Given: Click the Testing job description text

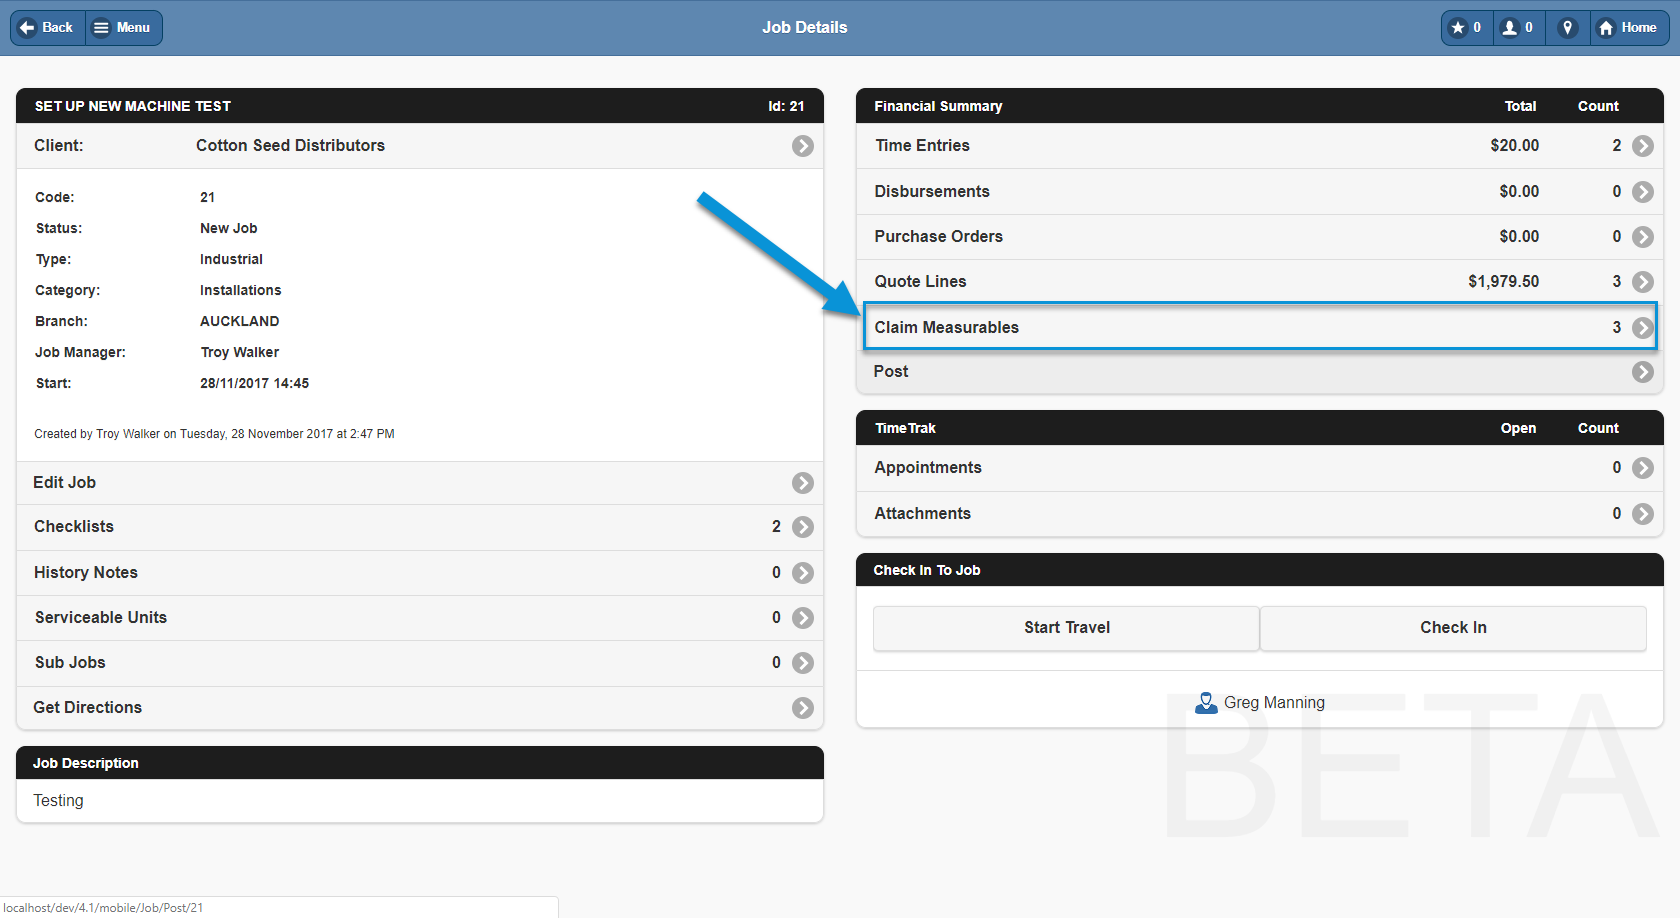Looking at the screenshot, I should coord(59,801).
